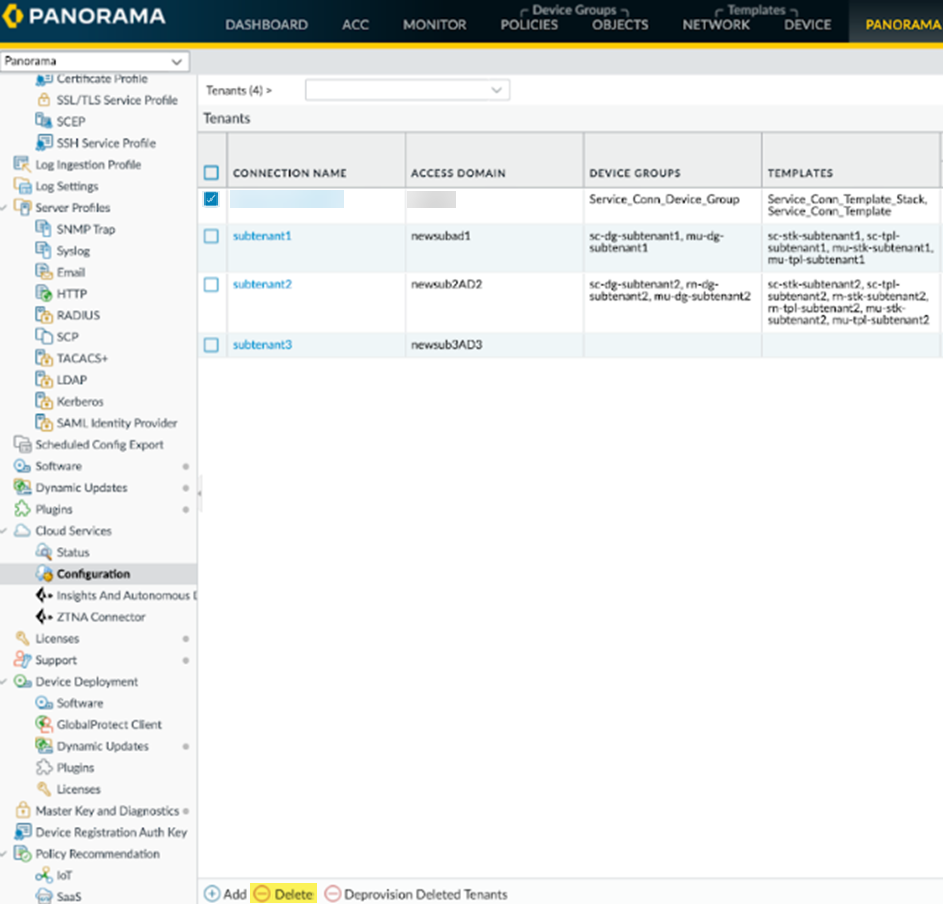Screen dimensions: 943x904
Task: Click Deprovision Deleted Tenants button
Action: pyautogui.click(x=416, y=894)
